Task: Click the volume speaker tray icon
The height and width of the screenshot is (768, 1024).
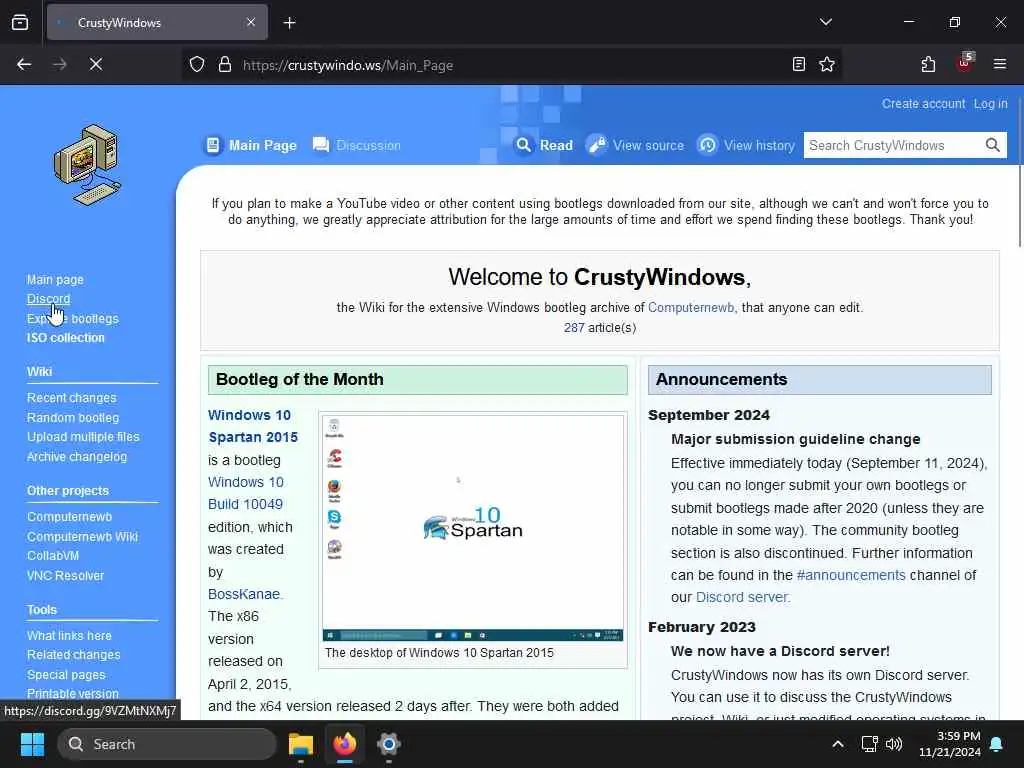Action: [x=893, y=744]
